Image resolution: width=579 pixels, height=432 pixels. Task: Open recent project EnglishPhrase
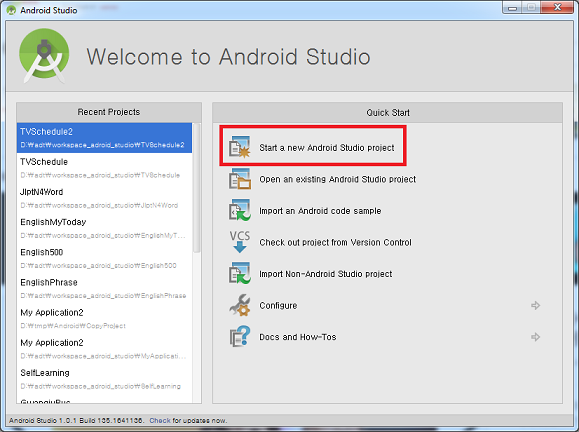(105, 289)
